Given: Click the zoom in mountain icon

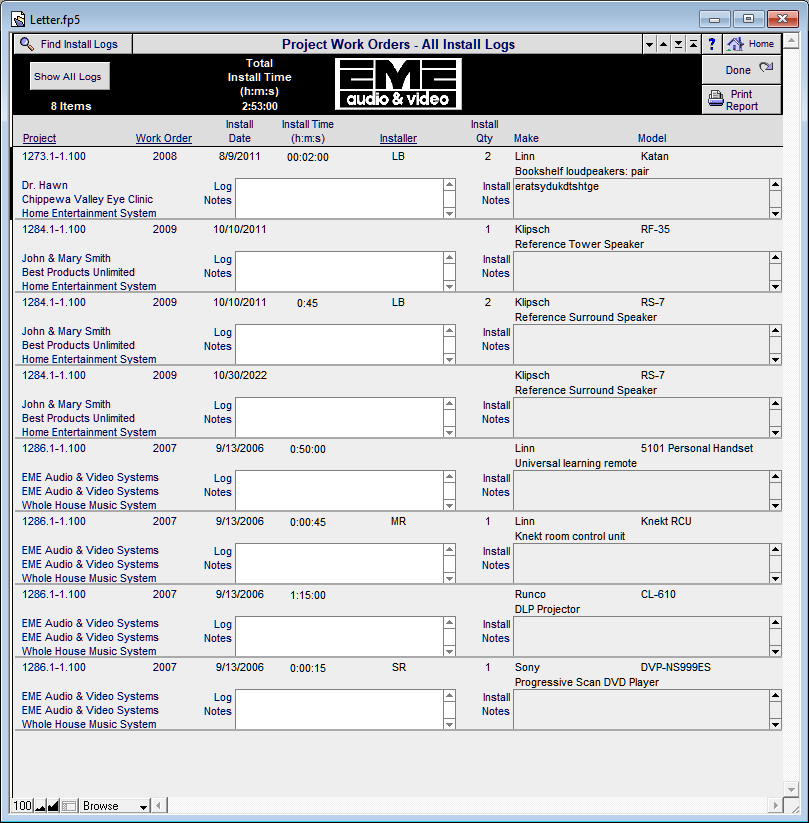Looking at the screenshot, I should coord(53,806).
